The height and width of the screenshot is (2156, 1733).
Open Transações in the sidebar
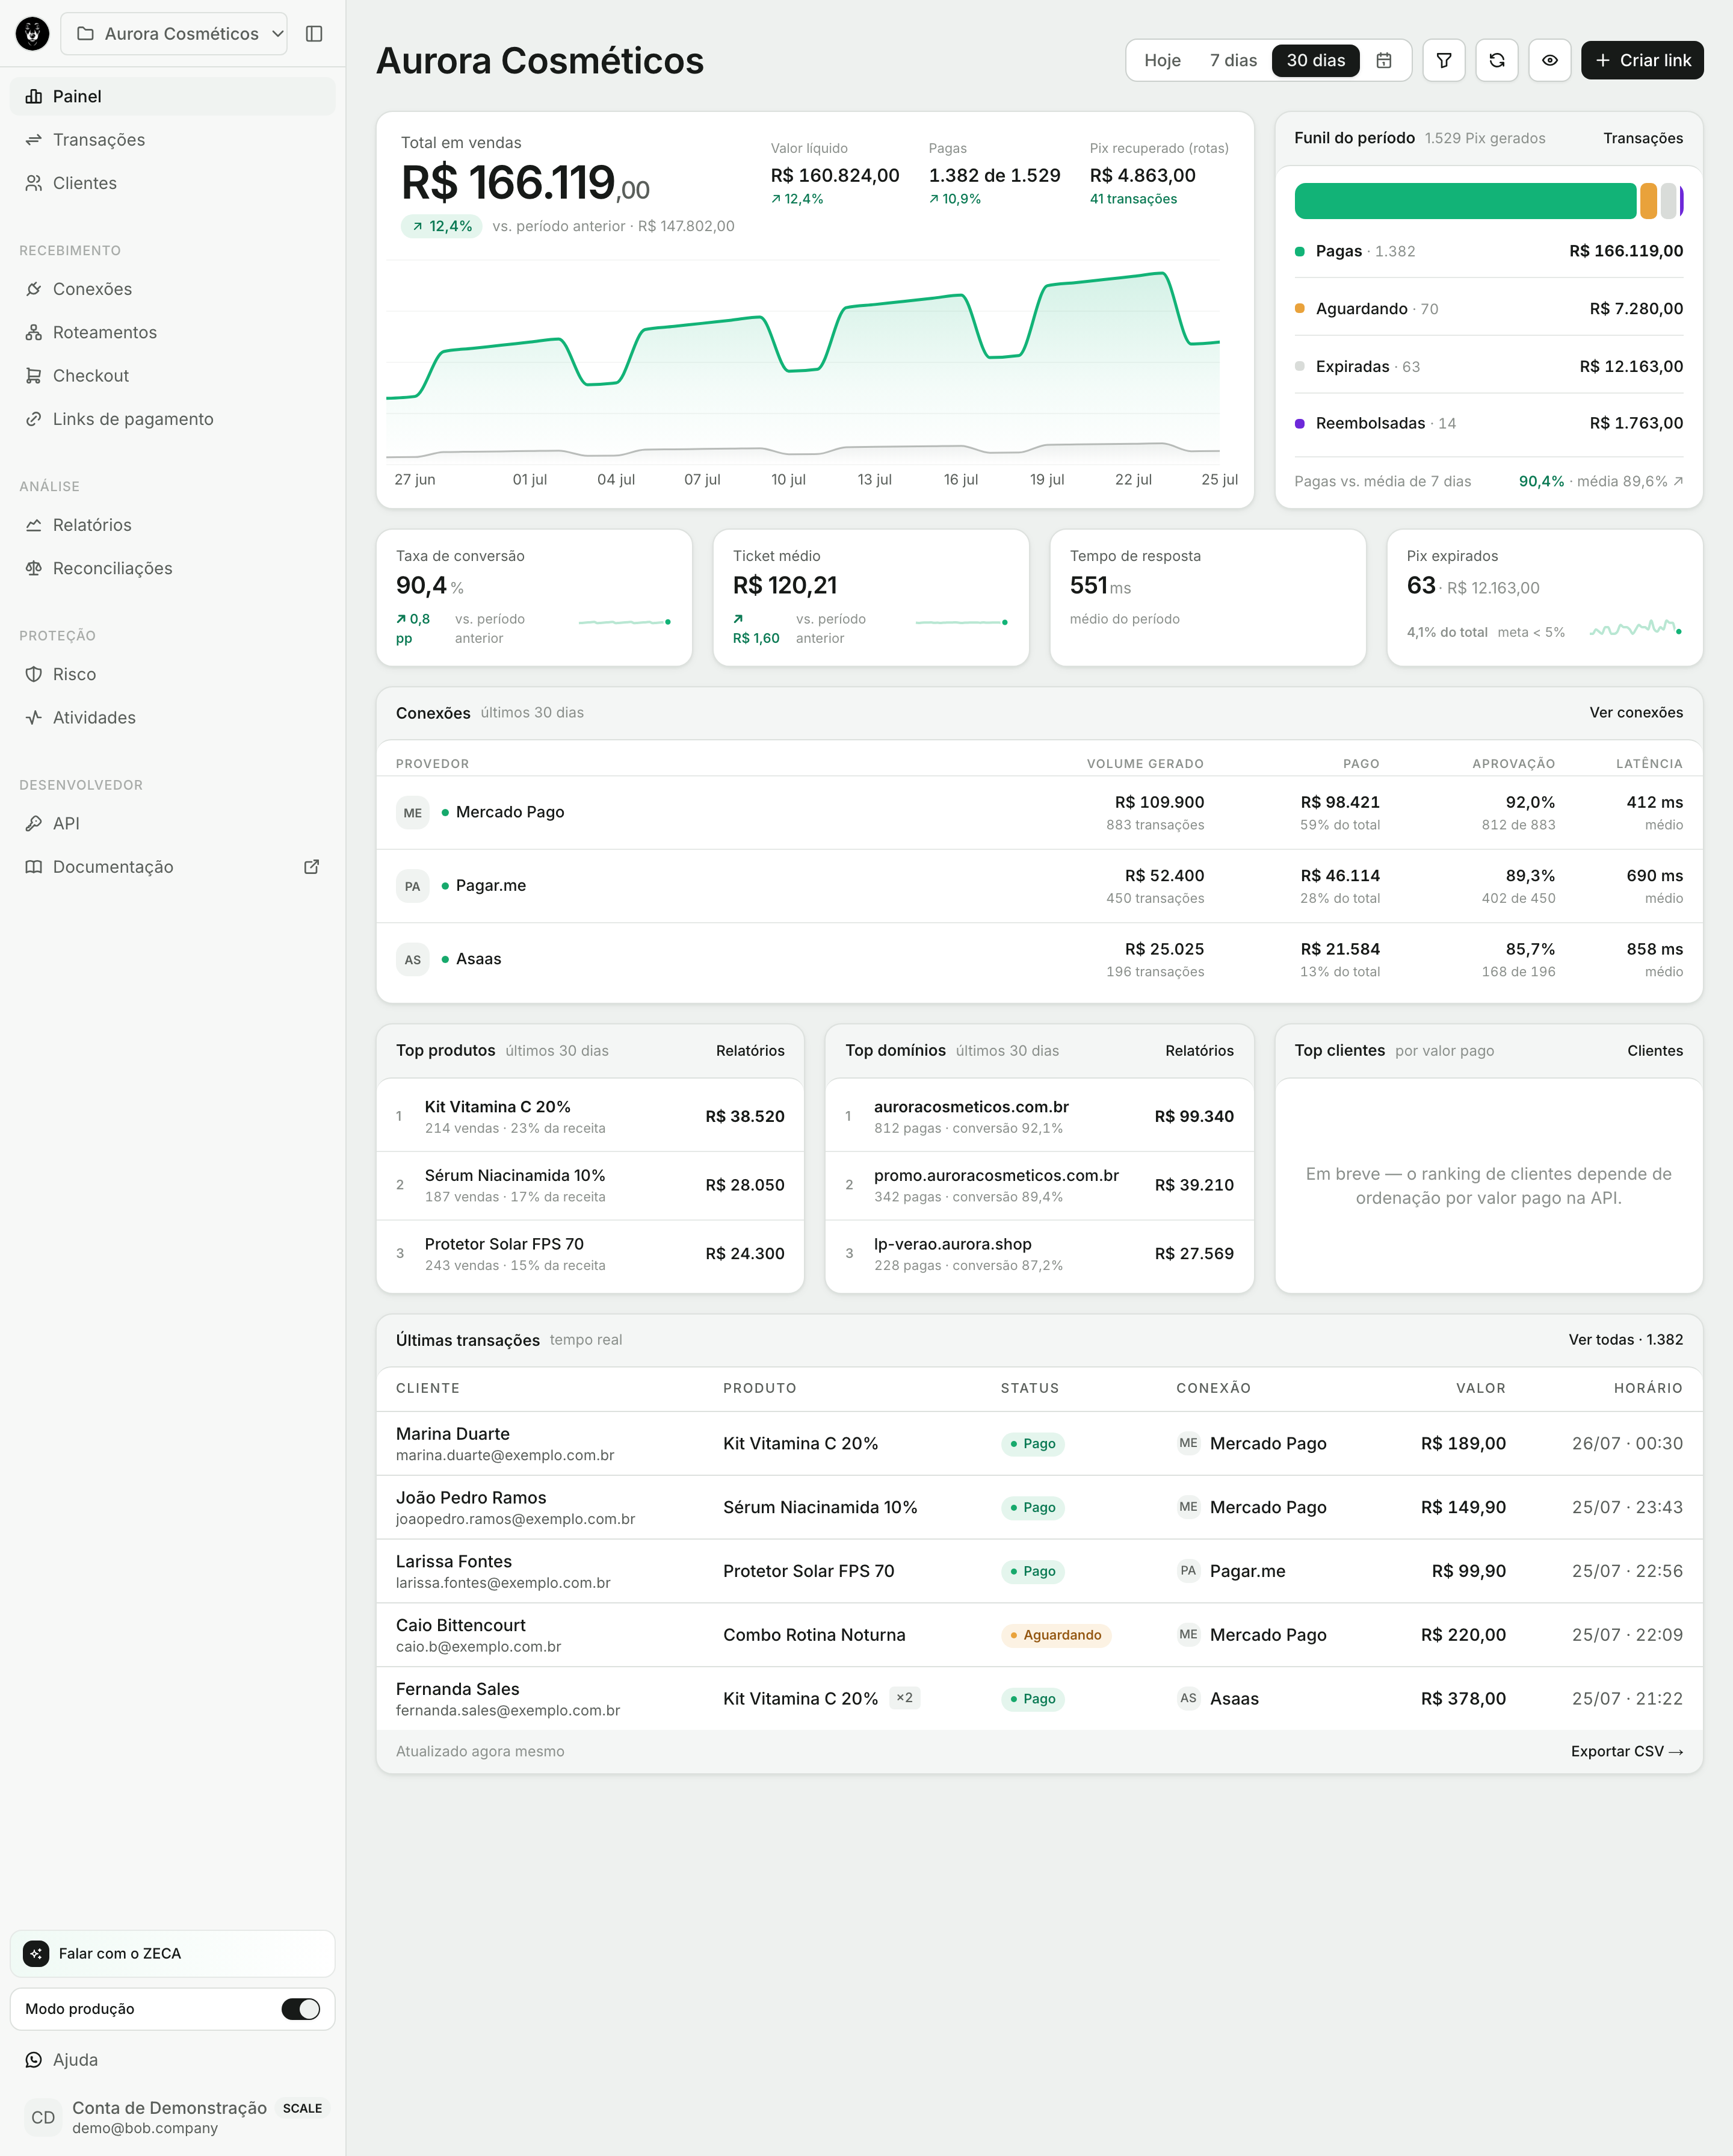pyautogui.click(x=173, y=140)
